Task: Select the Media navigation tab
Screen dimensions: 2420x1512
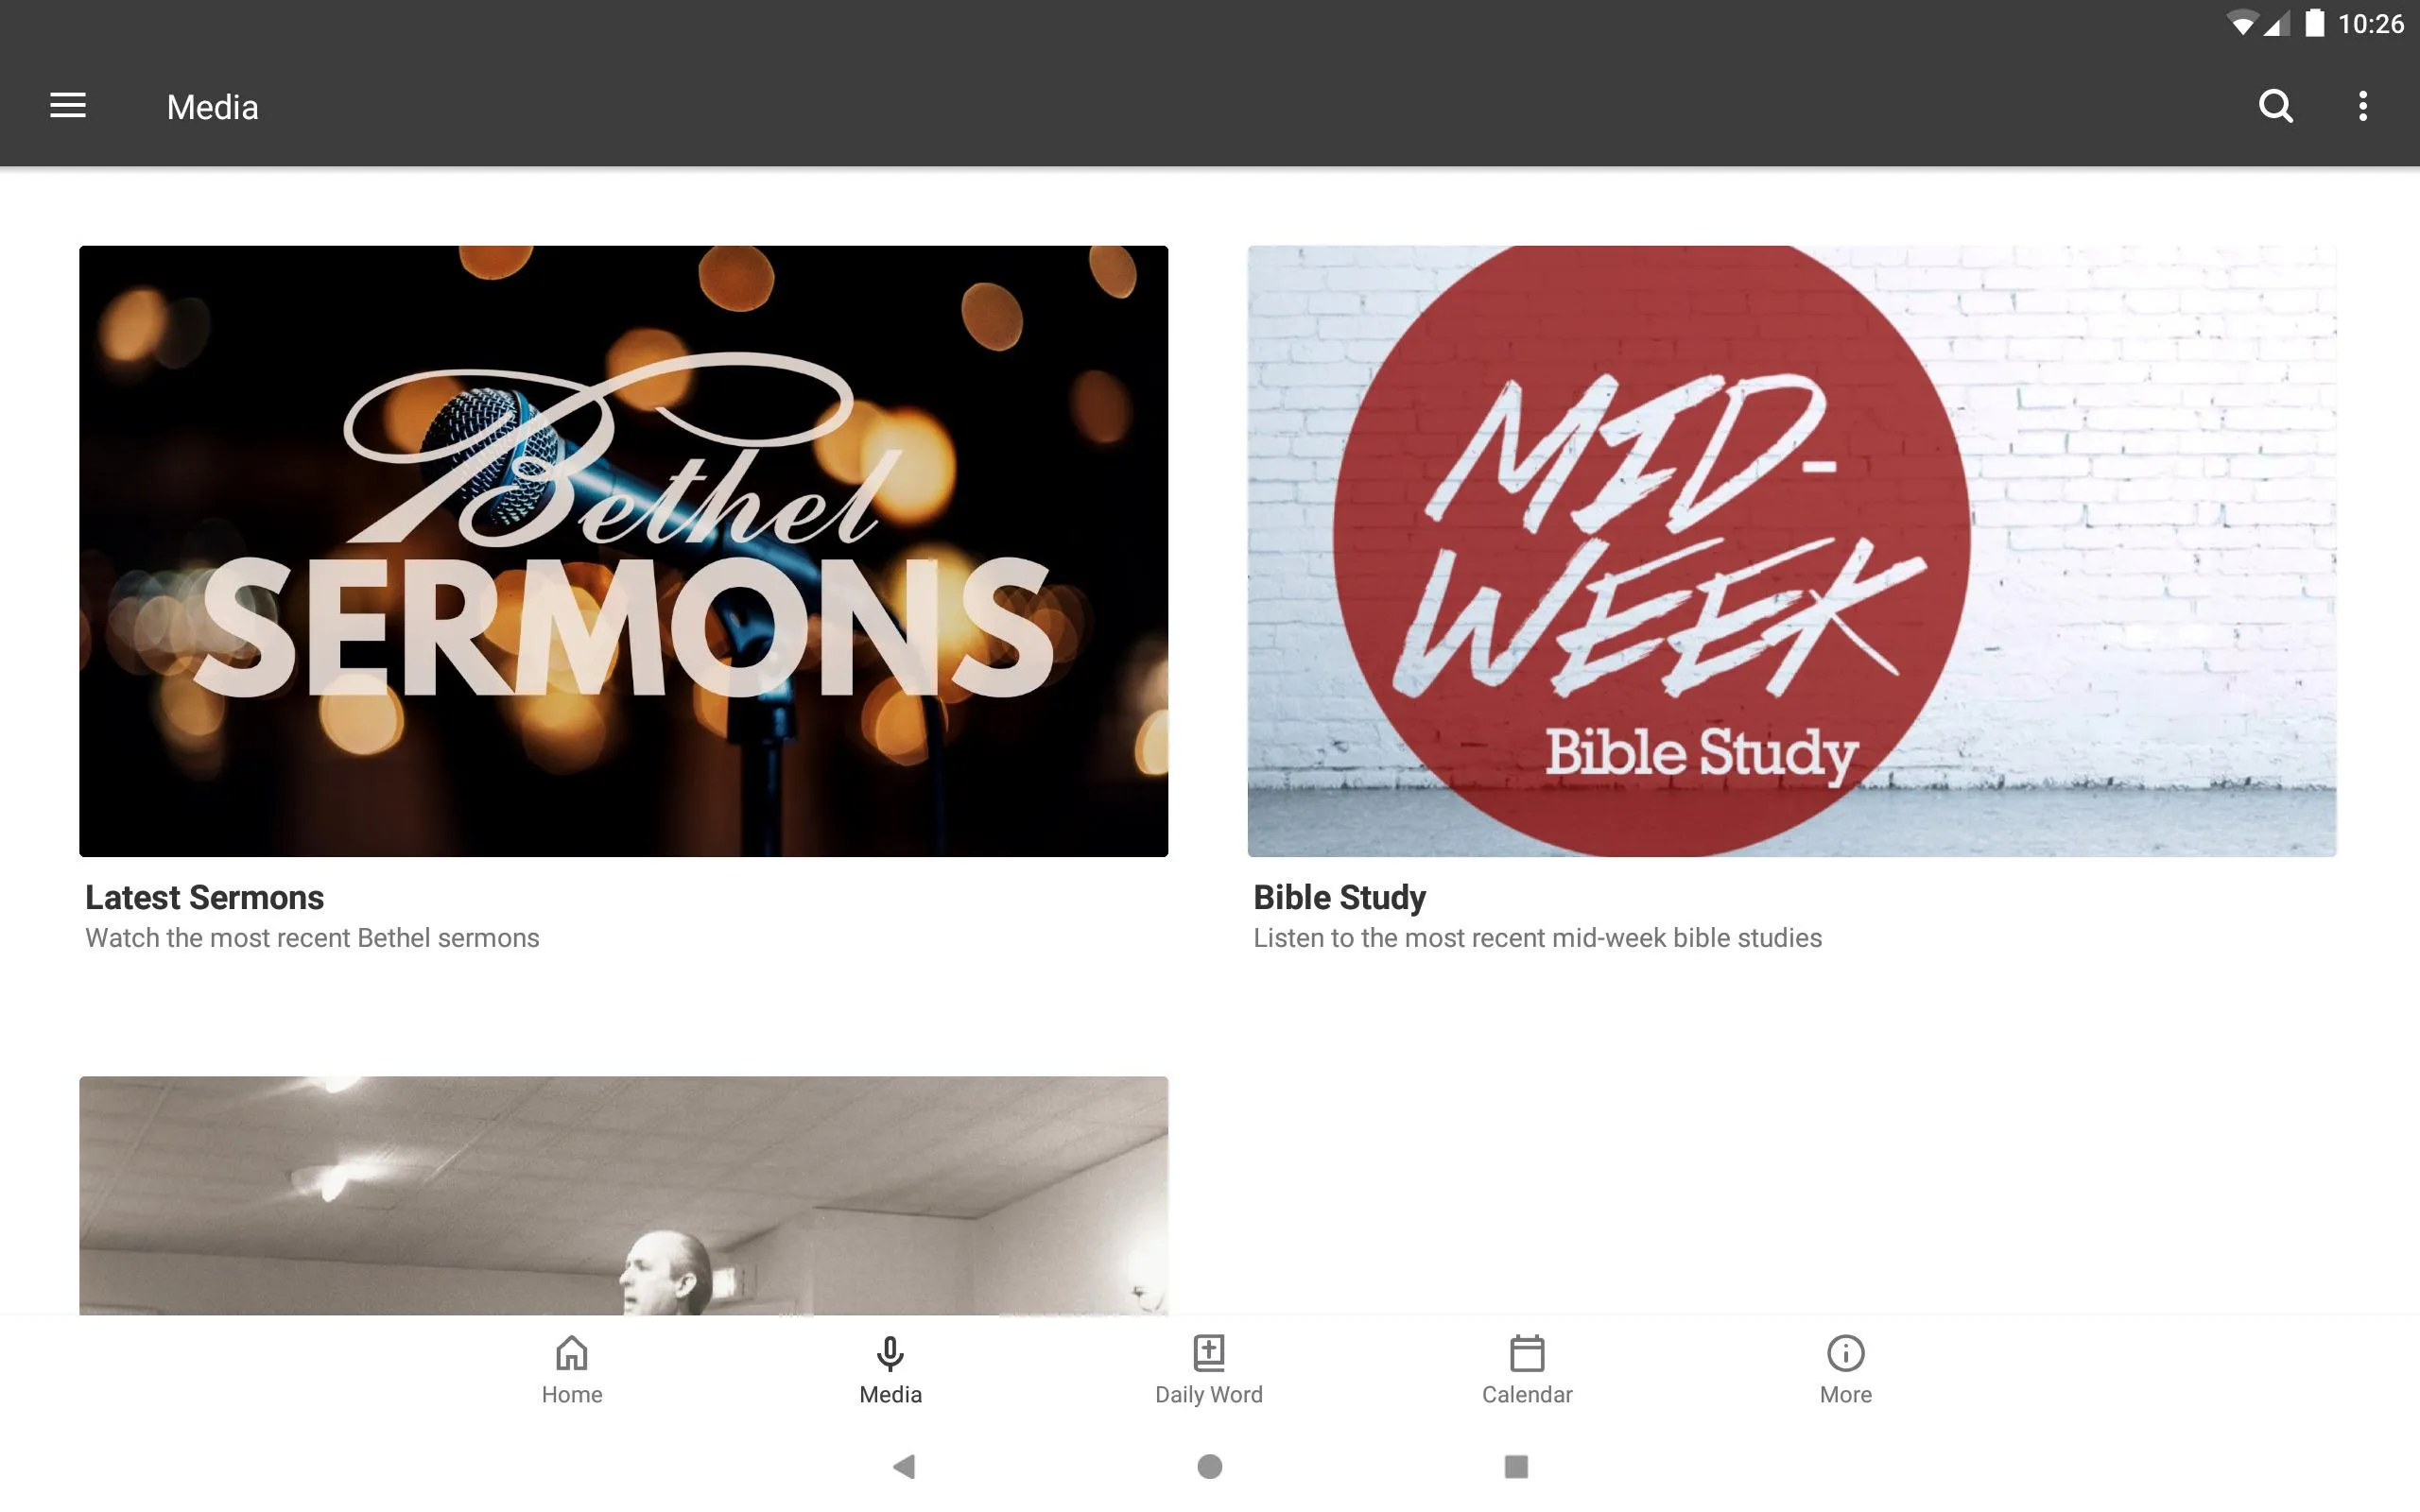Action: click(890, 1369)
